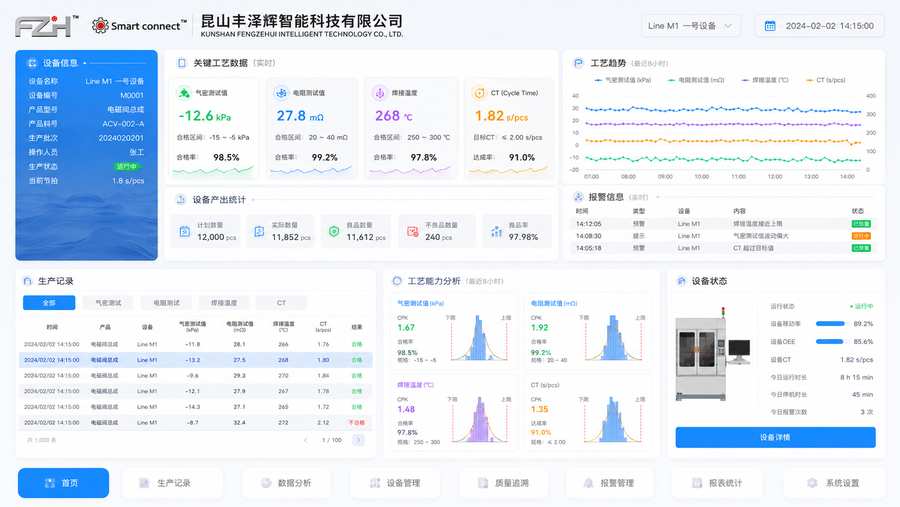Toggle the 焊接温度 (℃) chart legend
This screenshot has height=507, width=900.
pos(765,80)
